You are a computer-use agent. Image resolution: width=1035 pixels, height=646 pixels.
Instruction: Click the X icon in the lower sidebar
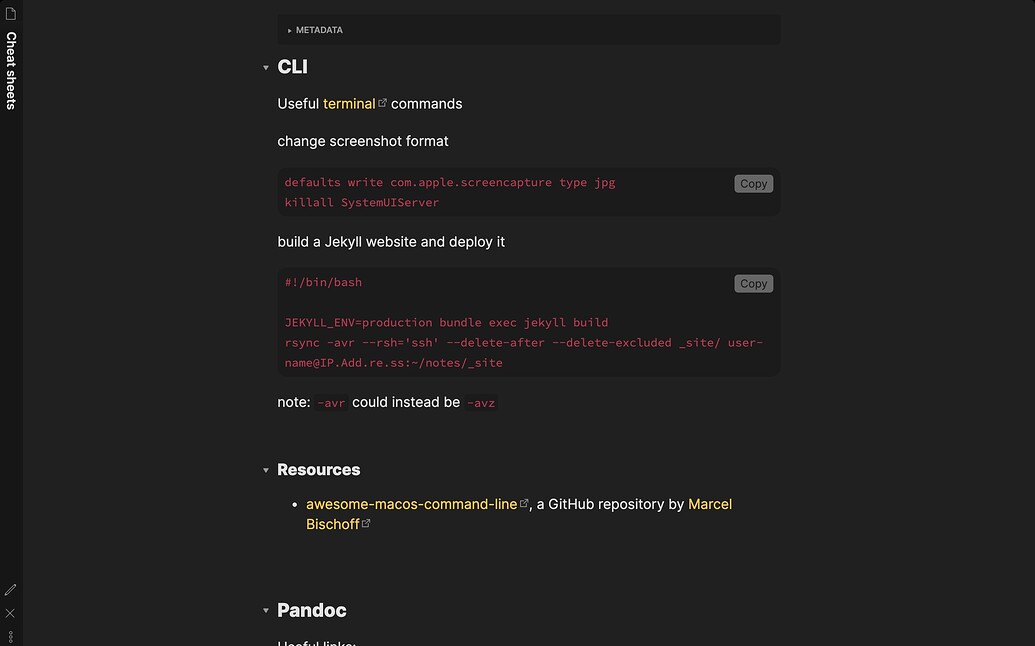pos(10,613)
